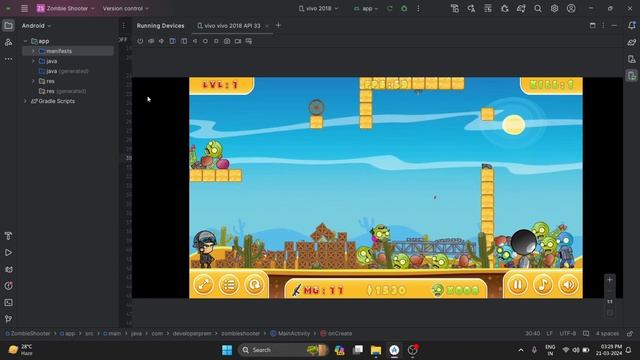
Task: Hide the Running Devices panel
Action: pyautogui.click(x=614, y=25)
